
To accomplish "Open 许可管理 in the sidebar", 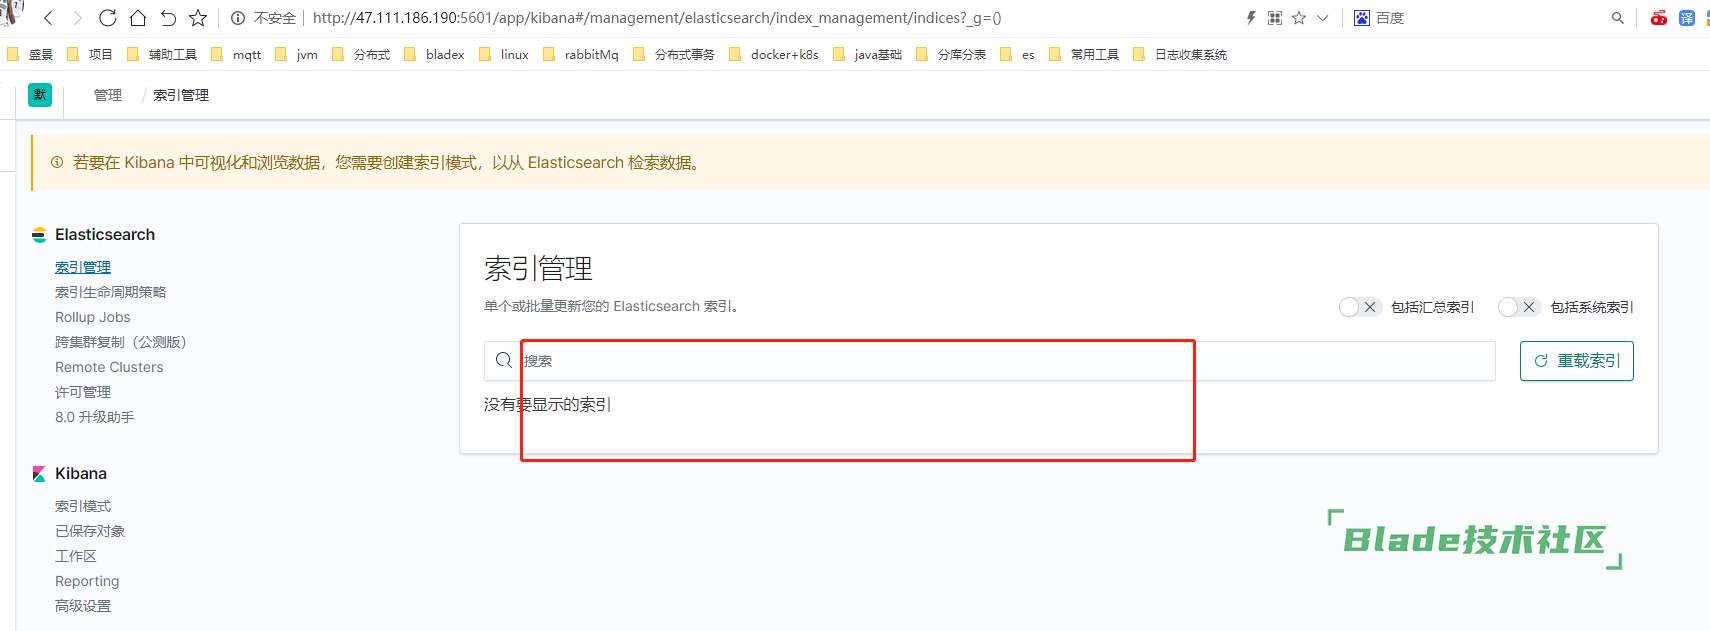I will click(83, 392).
